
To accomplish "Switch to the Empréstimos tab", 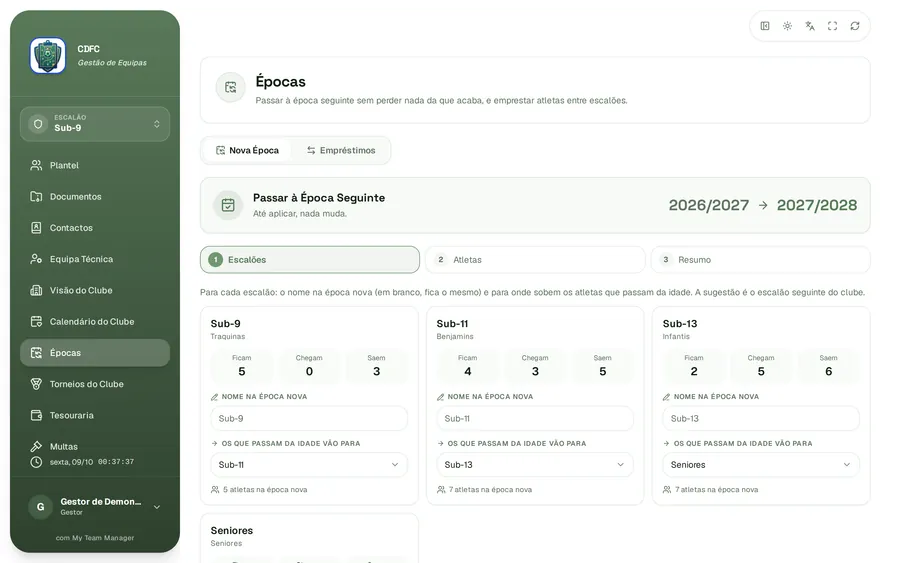I will (x=341, y=150).
